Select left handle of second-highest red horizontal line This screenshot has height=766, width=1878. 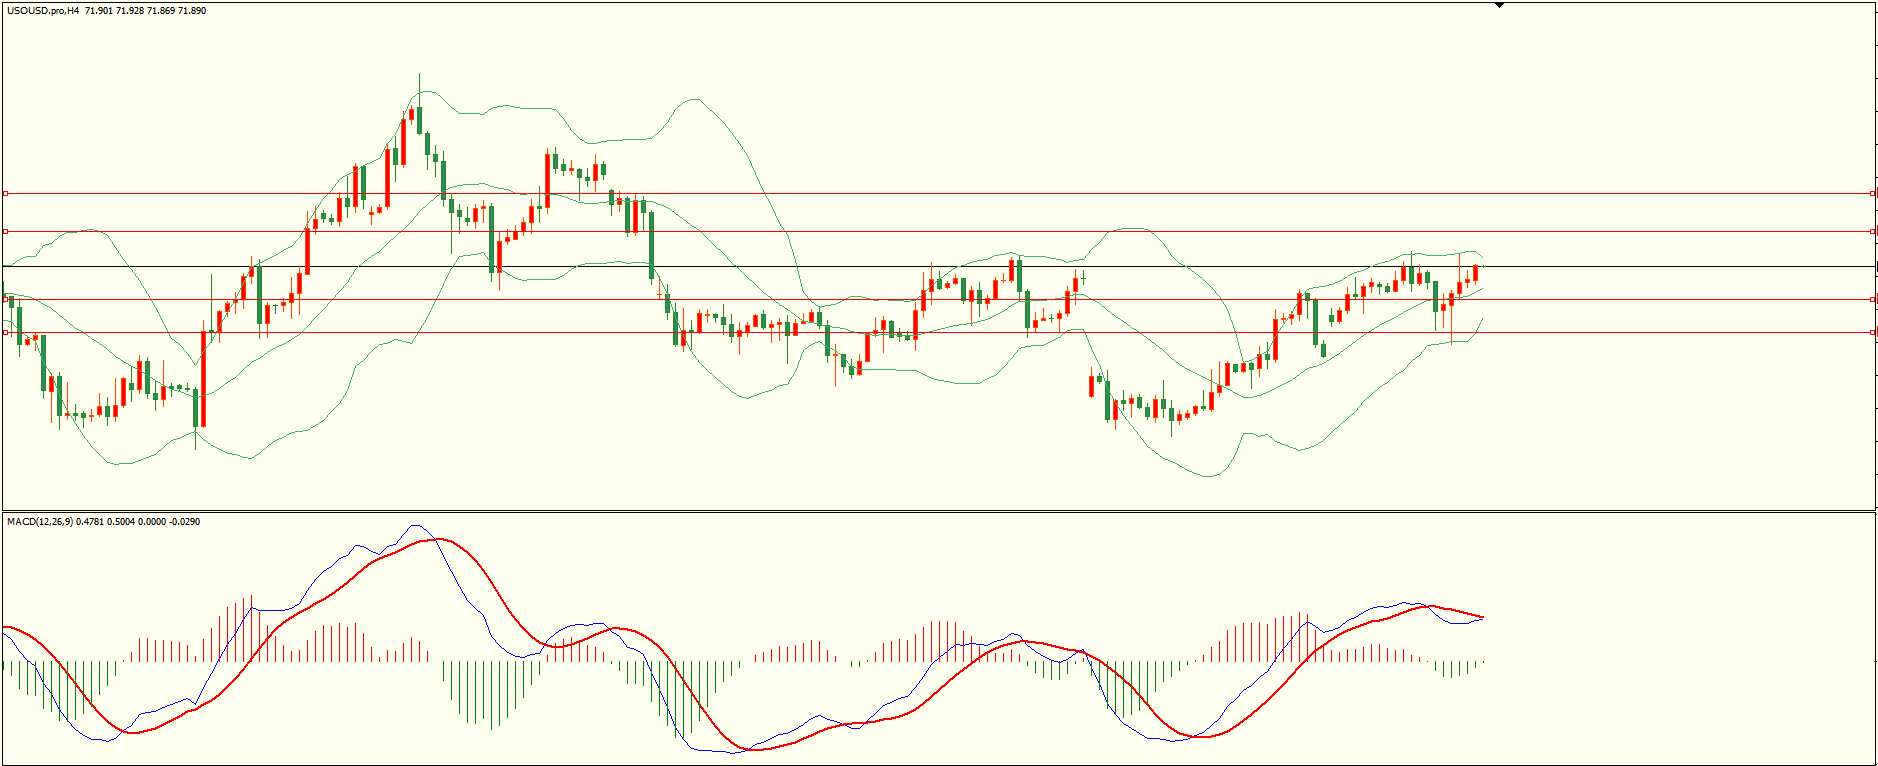(x=5, y=231)
